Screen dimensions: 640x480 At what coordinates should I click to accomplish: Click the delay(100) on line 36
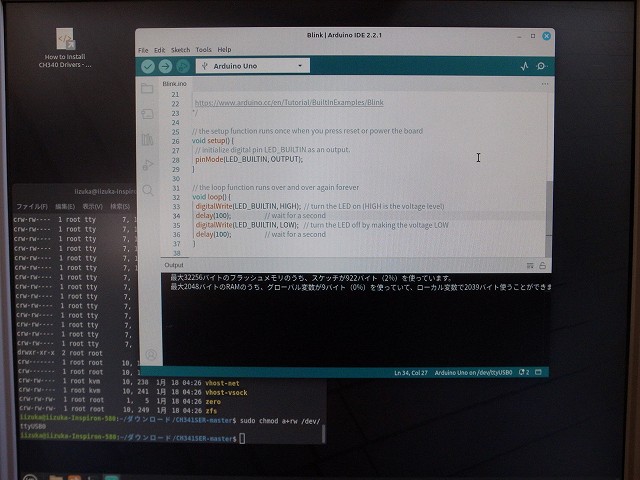(213, 234)
